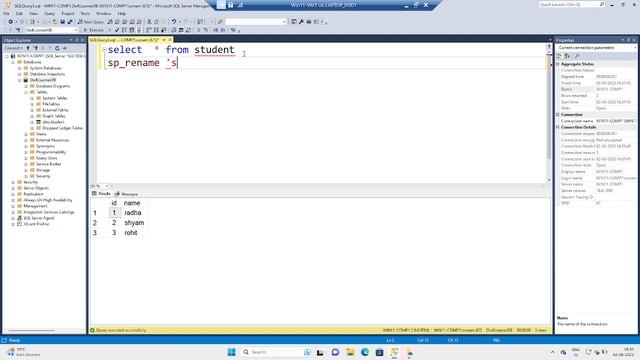Expand the Programmability node

point(26,152)
